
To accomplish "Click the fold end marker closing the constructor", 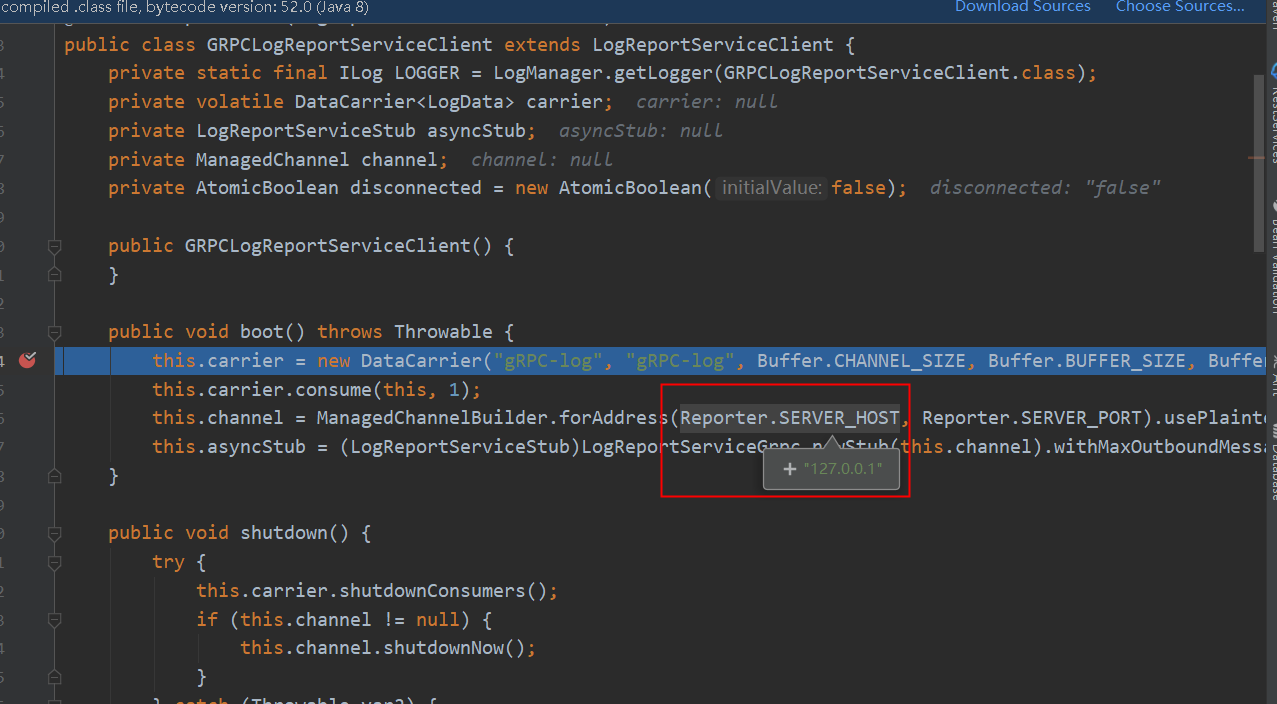I will tap(55, 274).
